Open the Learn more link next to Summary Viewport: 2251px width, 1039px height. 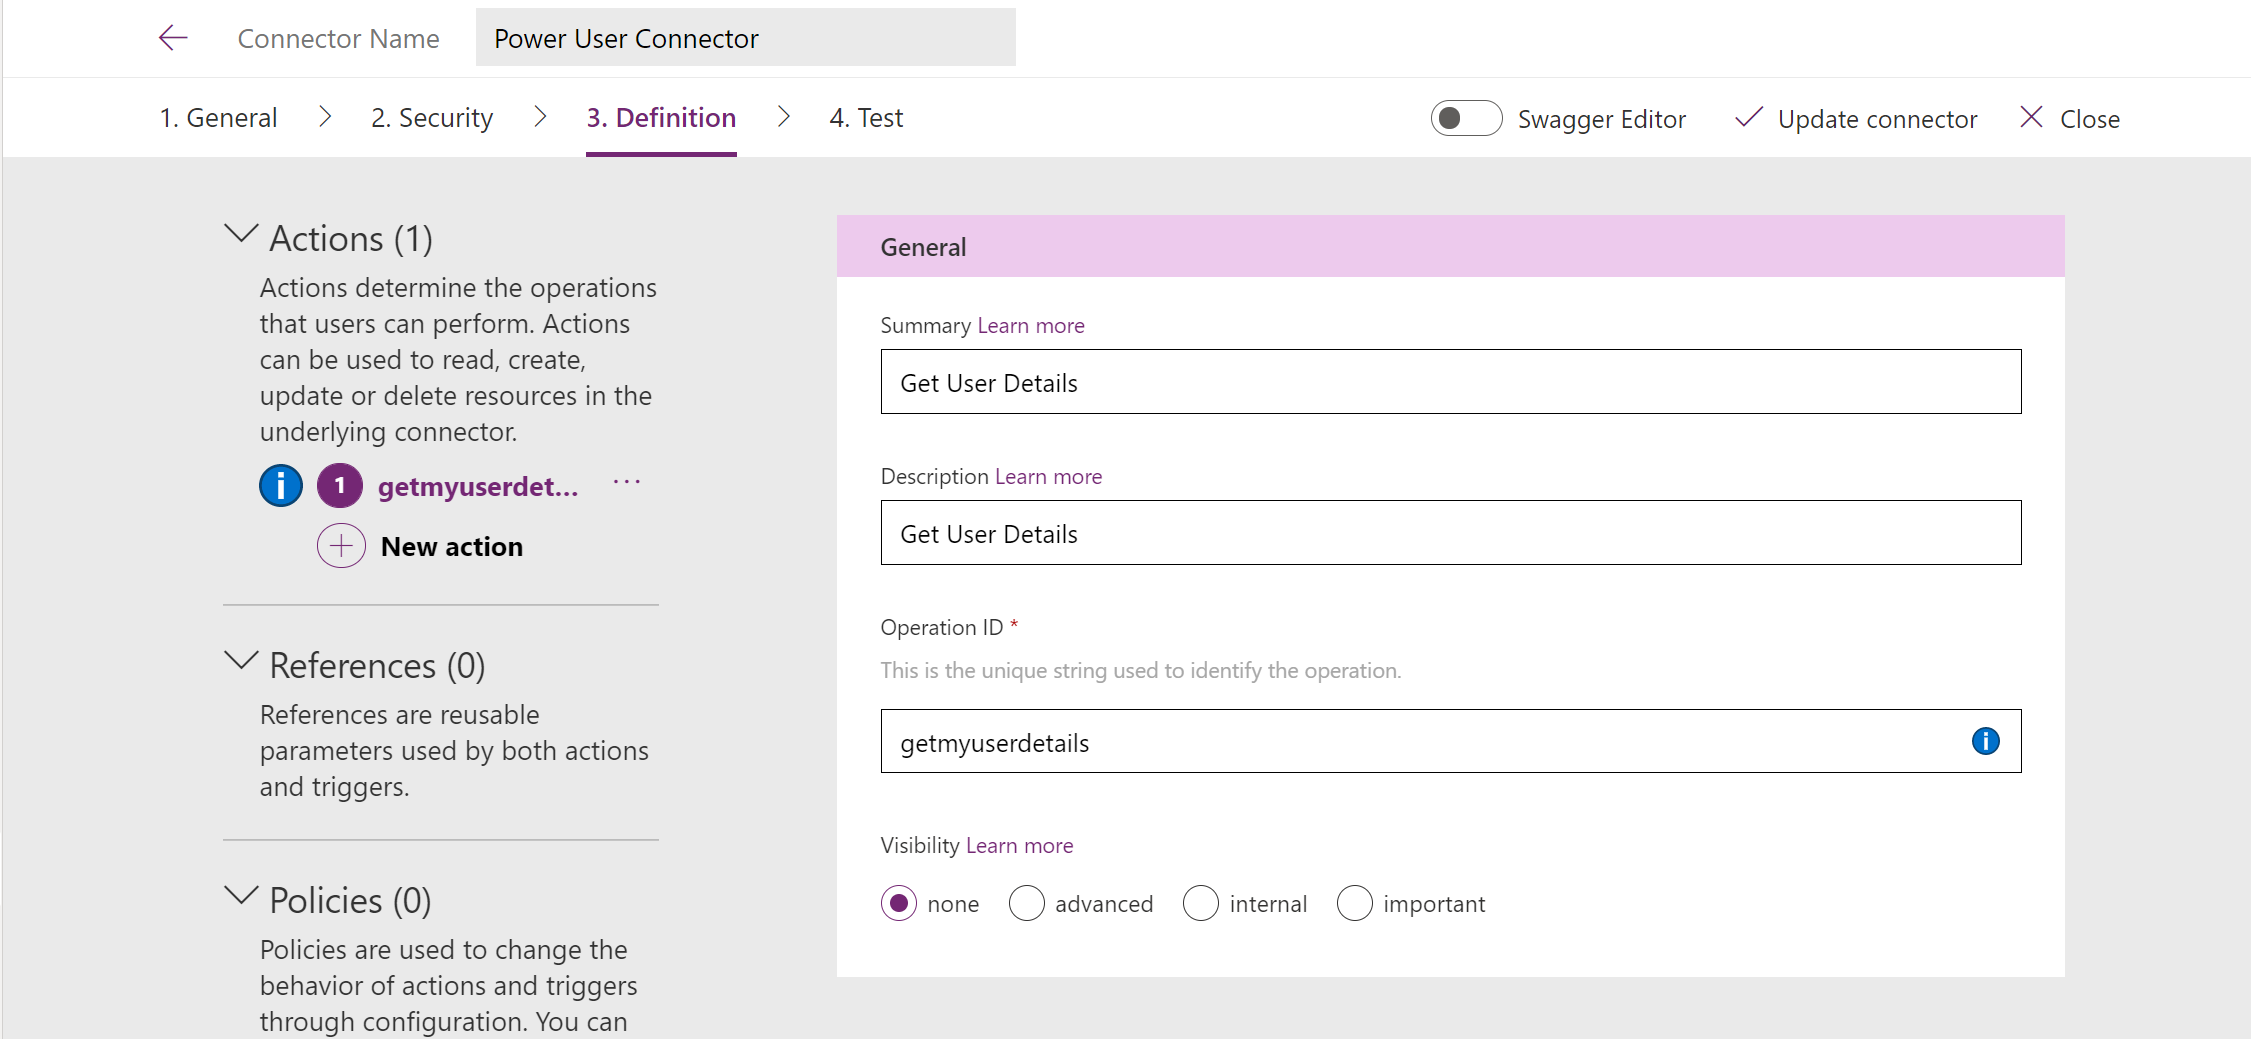click(x=1030, y=326)
